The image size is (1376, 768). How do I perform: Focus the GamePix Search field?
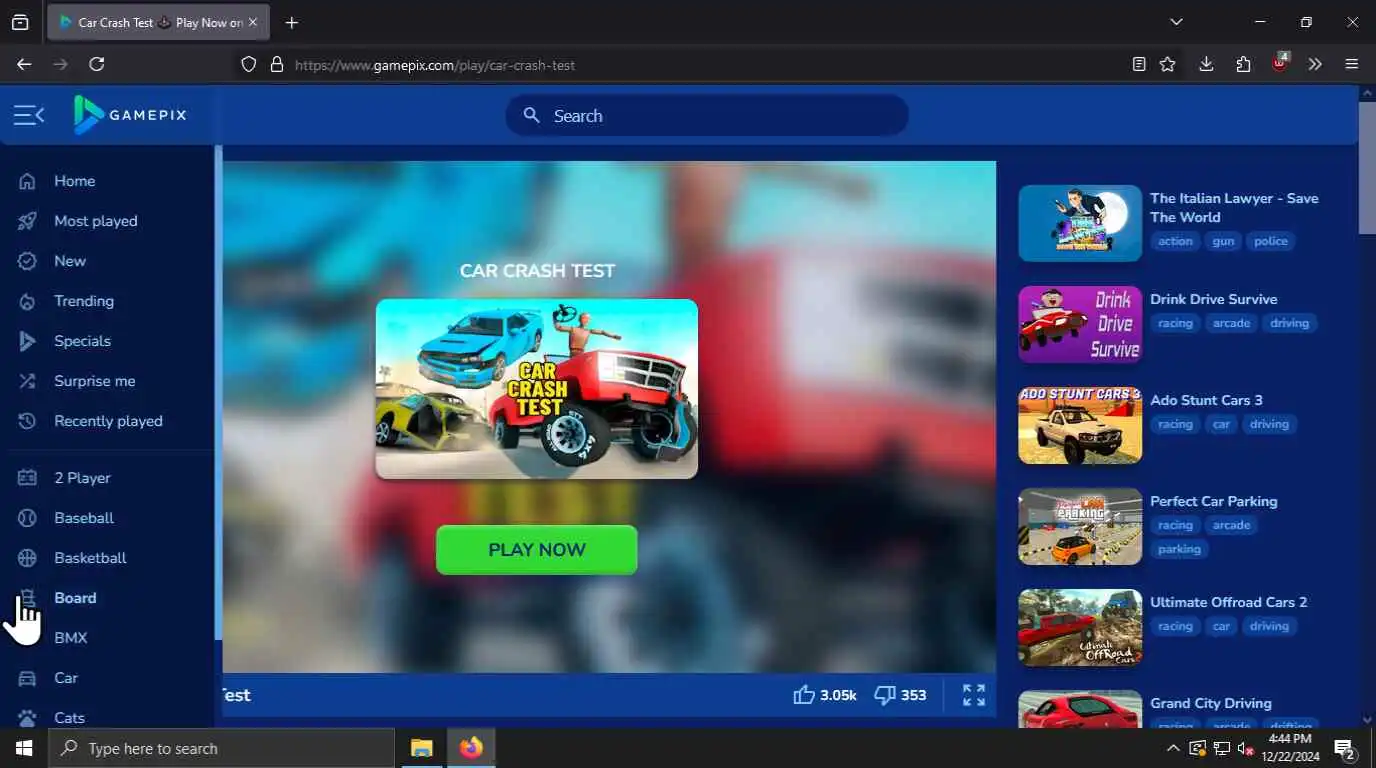[x=707, y=115]
